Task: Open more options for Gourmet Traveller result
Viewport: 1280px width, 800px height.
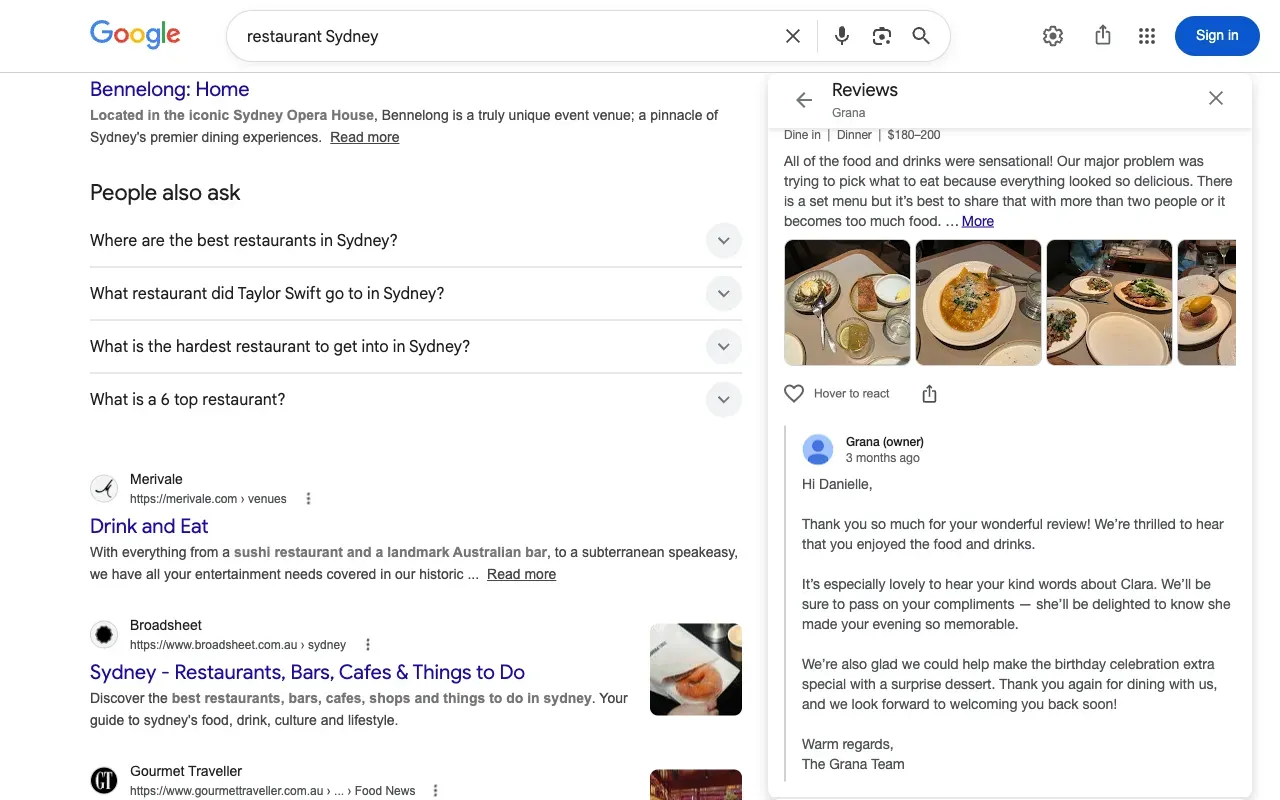Action: (435, 791)
